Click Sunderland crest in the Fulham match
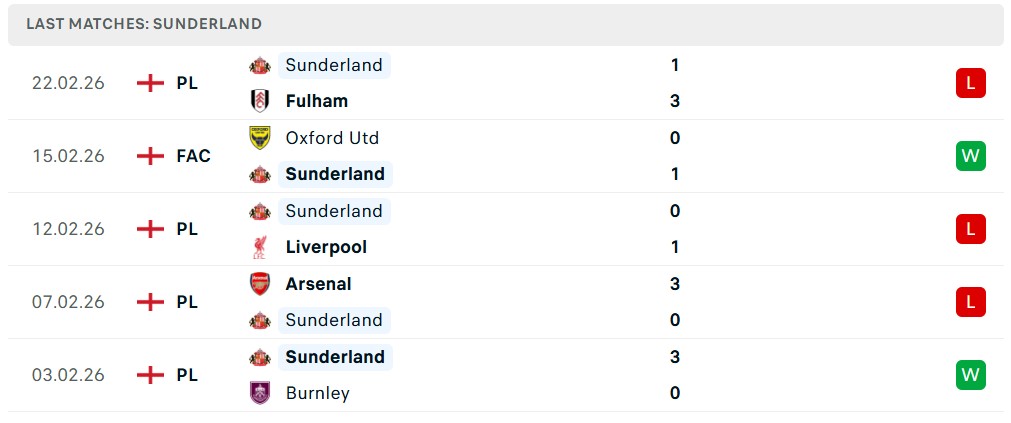The height and width of the screenshot is (423, 1011). point(260,65)
